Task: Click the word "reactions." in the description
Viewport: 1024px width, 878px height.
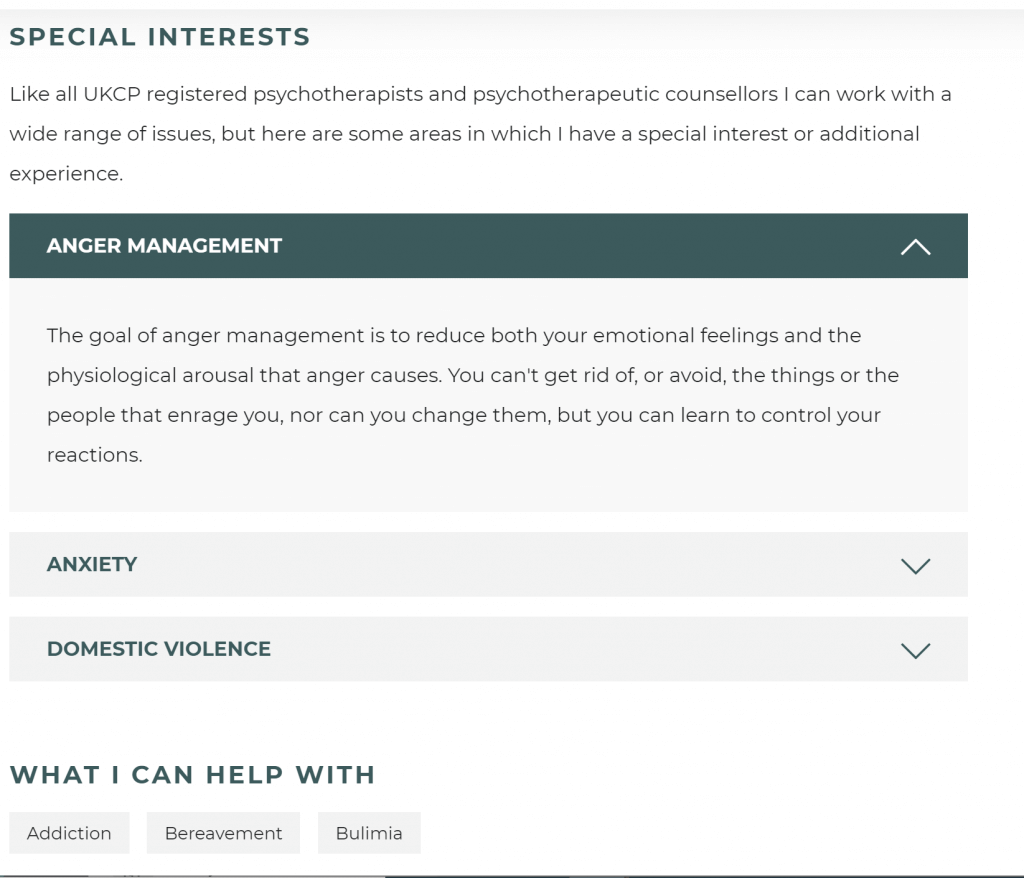Action: 95,455
